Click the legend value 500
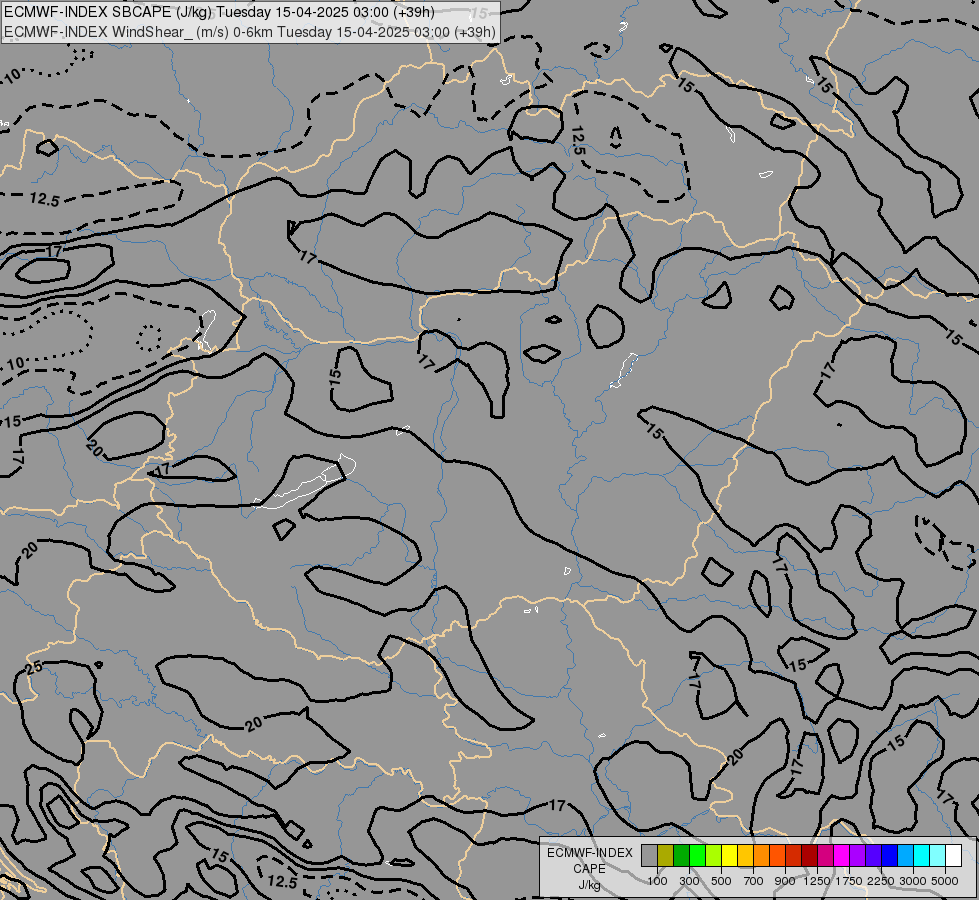Image resolution: width=979 pixels, height=900 pixels. click(x=721, y=881)
